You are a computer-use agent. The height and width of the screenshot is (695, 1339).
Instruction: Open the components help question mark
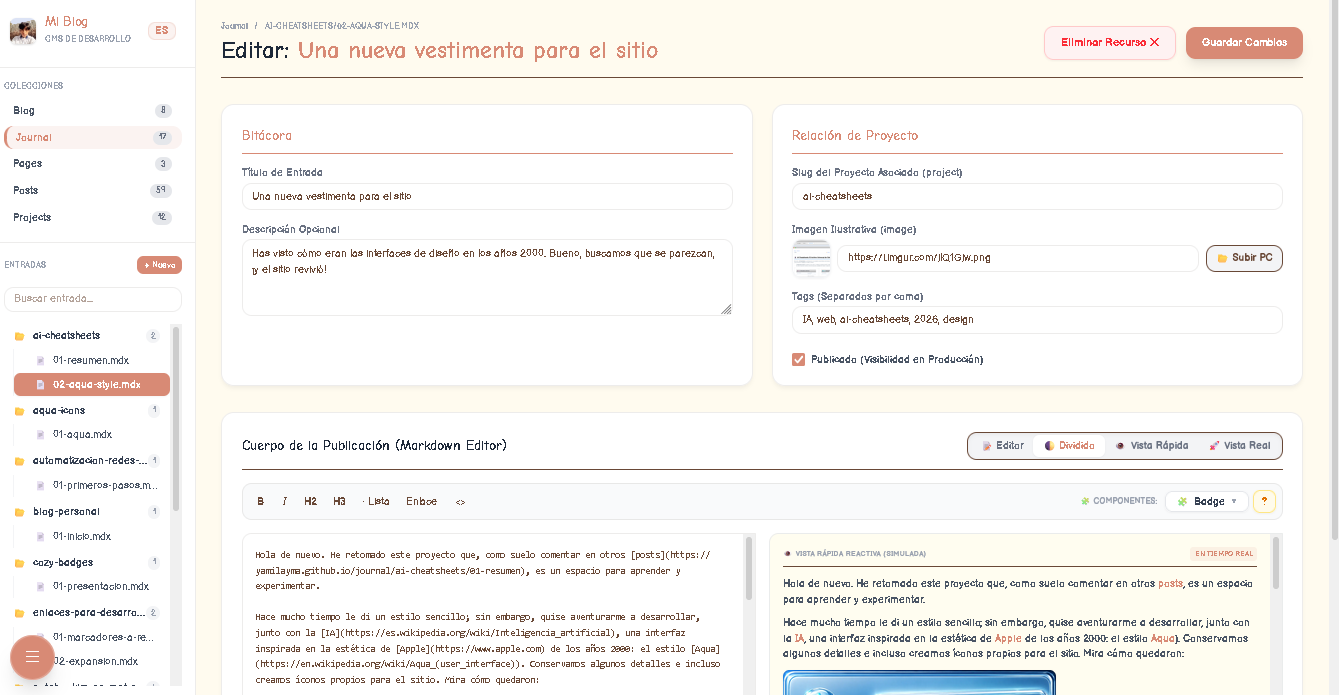(1264, 502)
